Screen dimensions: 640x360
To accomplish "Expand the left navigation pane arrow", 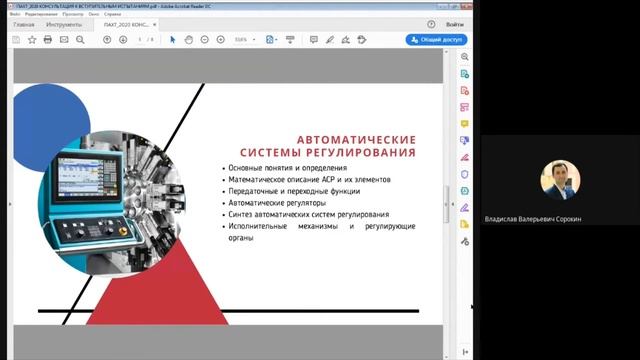I will 10,204.
